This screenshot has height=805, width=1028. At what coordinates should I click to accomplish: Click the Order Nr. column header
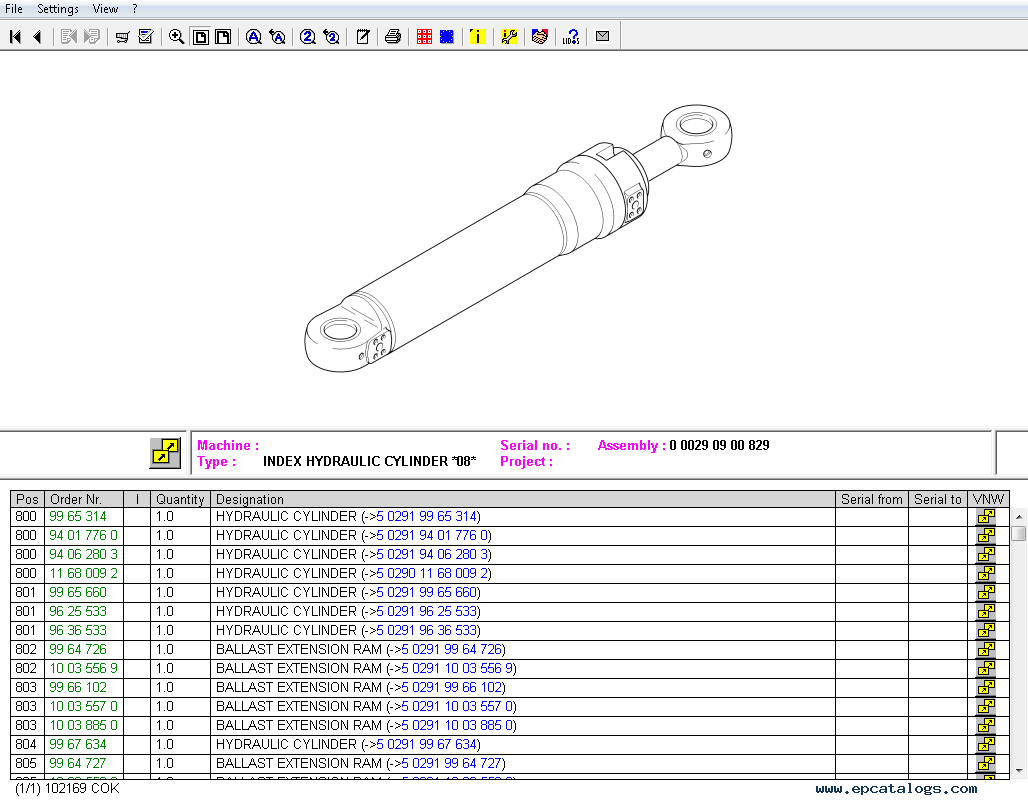click(x=84, y=500)
